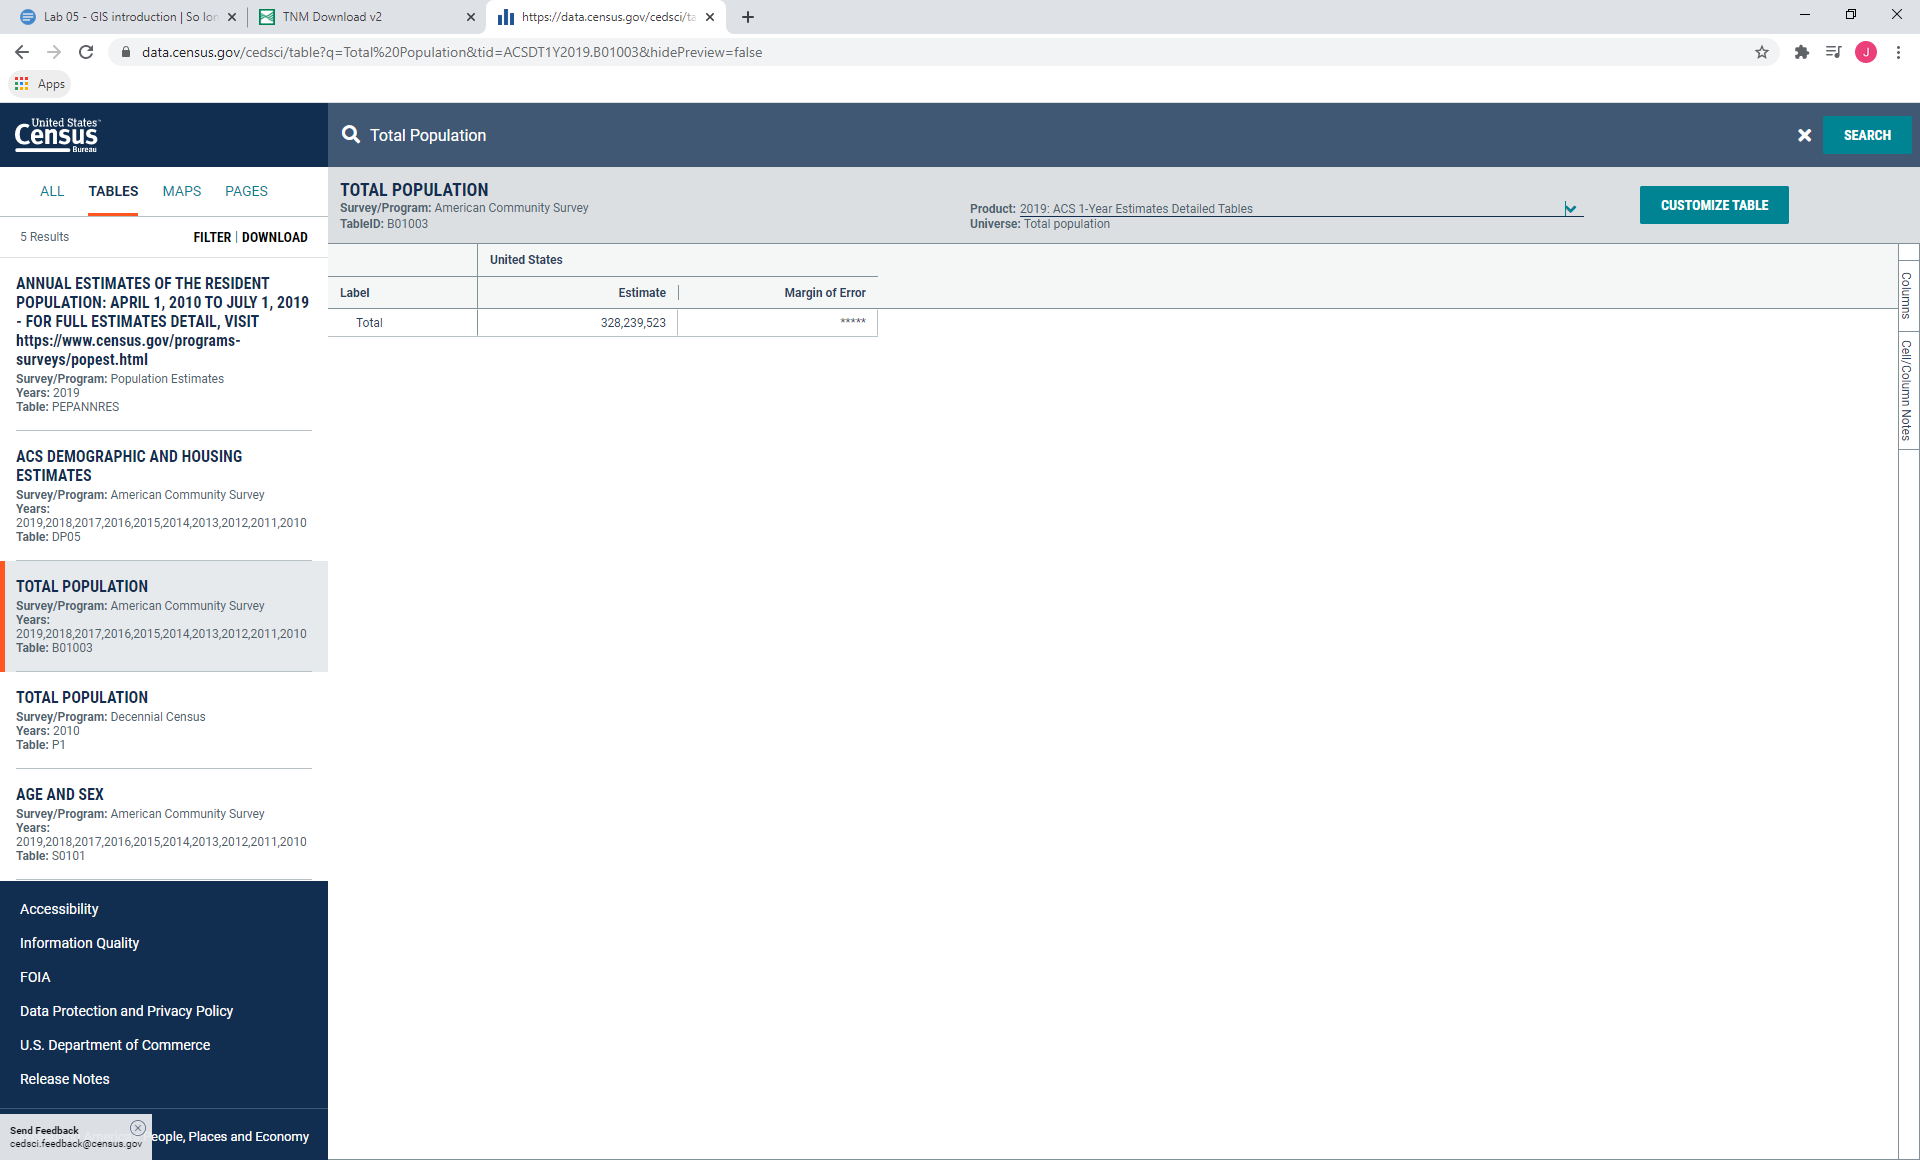Click the margin of error ***** cell
The image size is (1920, 1160).
point(778,323)
